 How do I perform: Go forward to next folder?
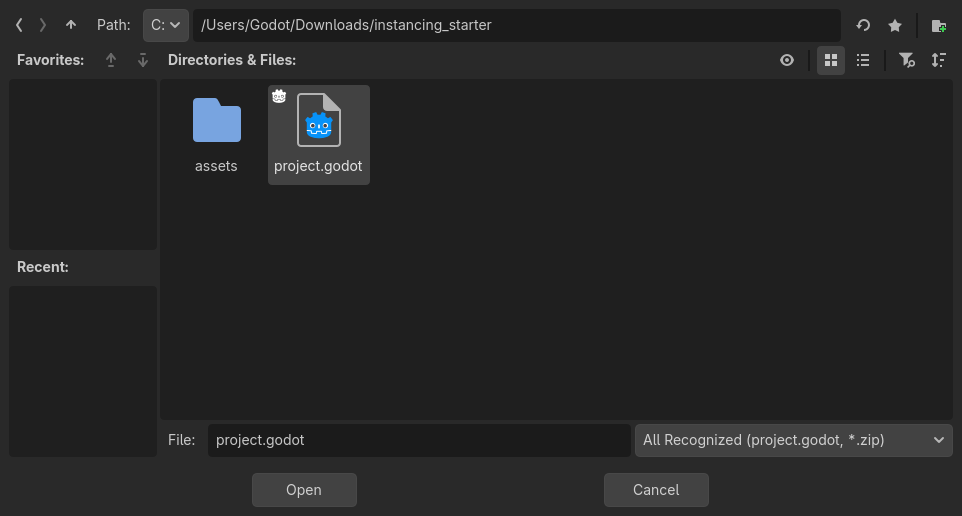tap(43, 25)
